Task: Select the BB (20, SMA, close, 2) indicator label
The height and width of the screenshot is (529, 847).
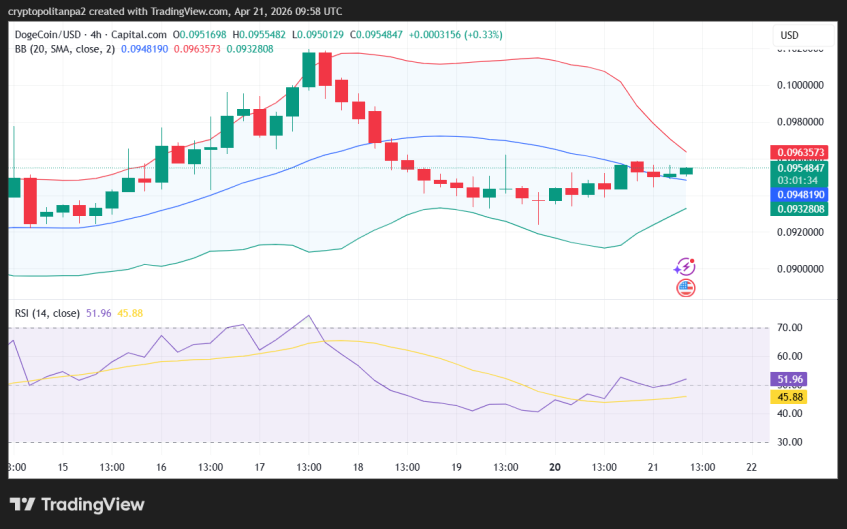Action: coord(62,48)
